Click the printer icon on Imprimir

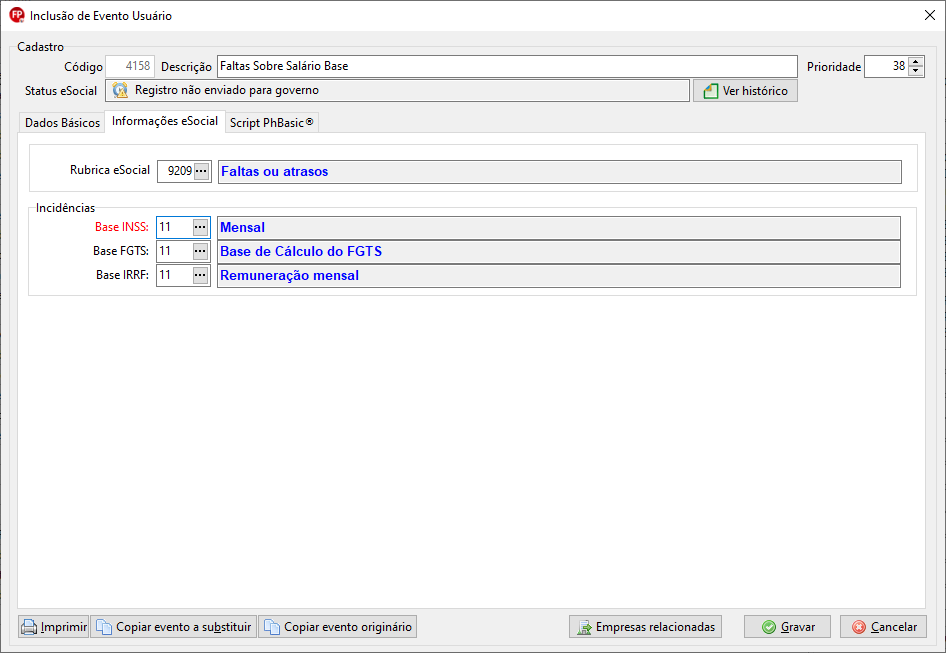tap(29, 627)
